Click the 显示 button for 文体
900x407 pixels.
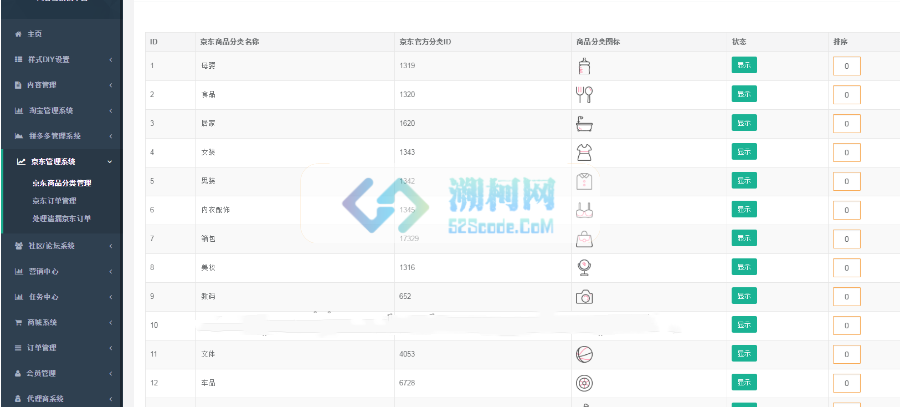744,353
